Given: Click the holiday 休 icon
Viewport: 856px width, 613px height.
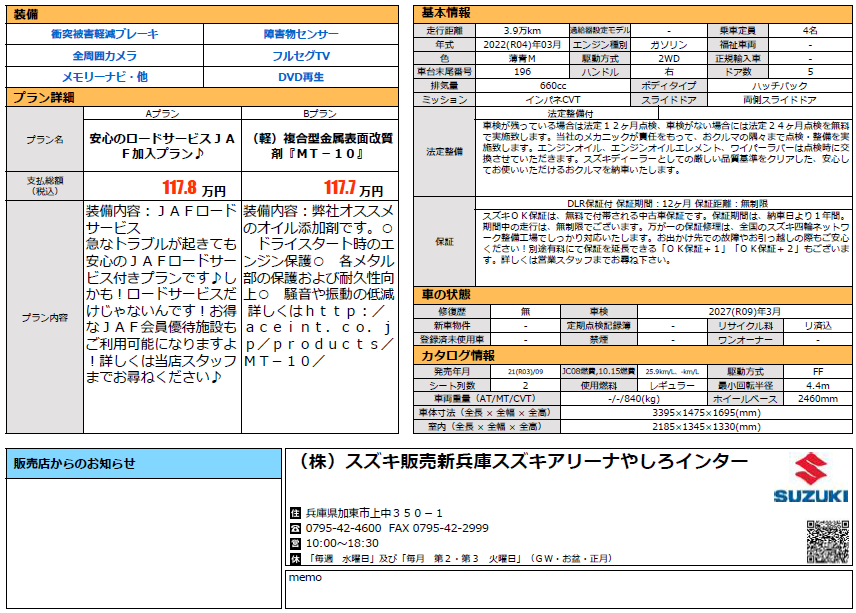Looking at the screenshot, I should (x=295, y=558).
